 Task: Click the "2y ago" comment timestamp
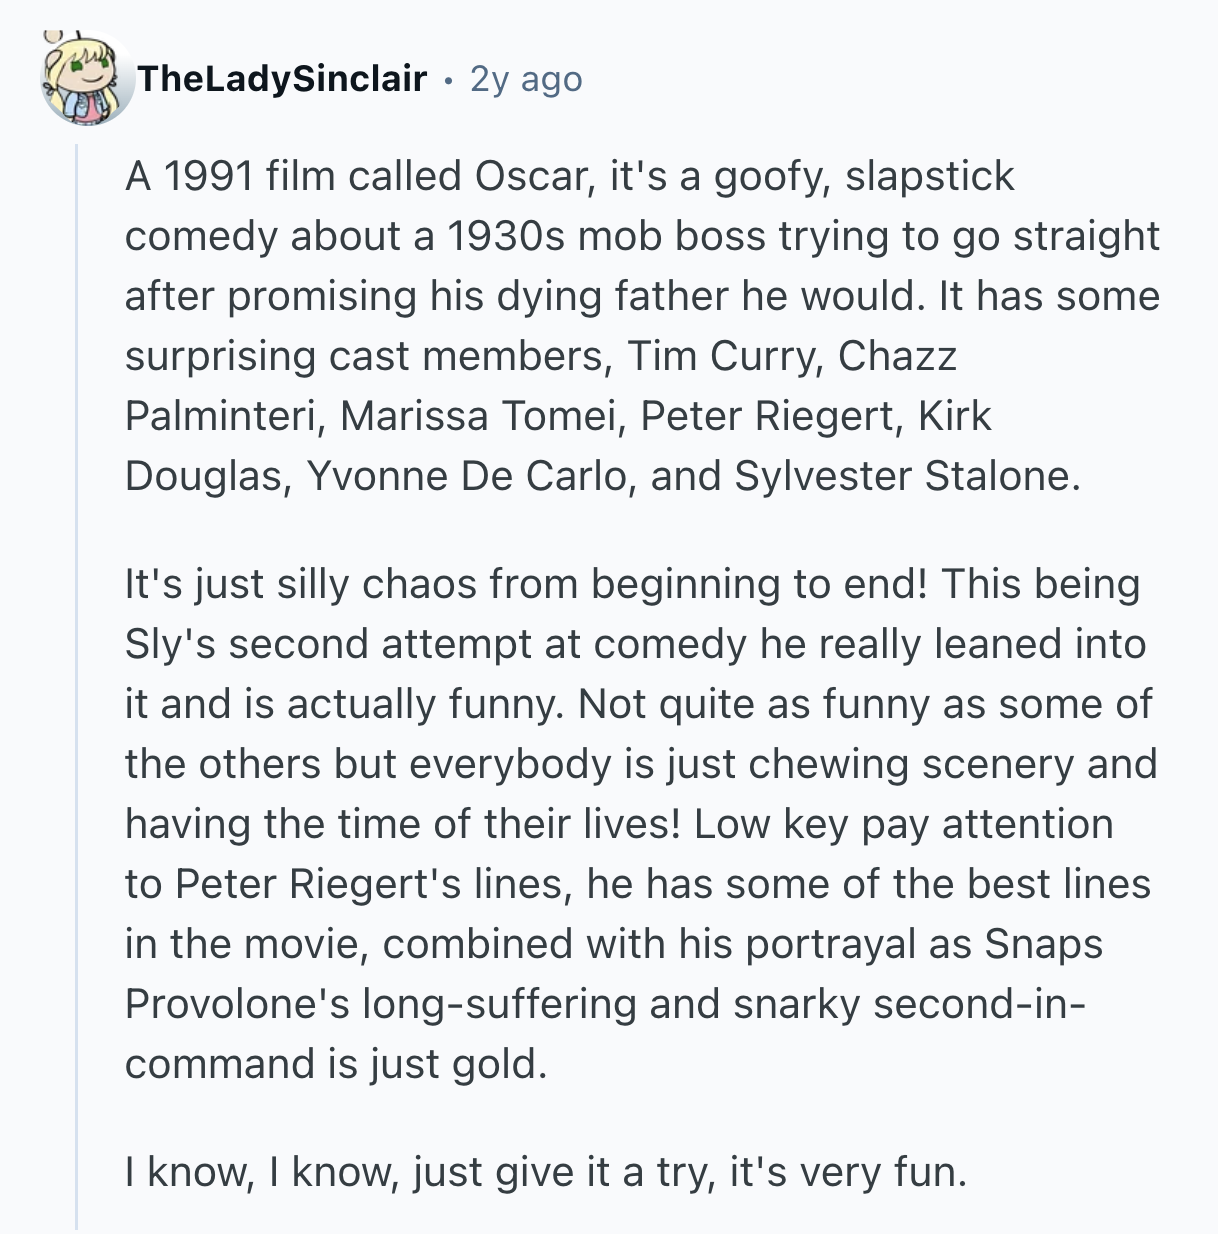coord(526,78)
